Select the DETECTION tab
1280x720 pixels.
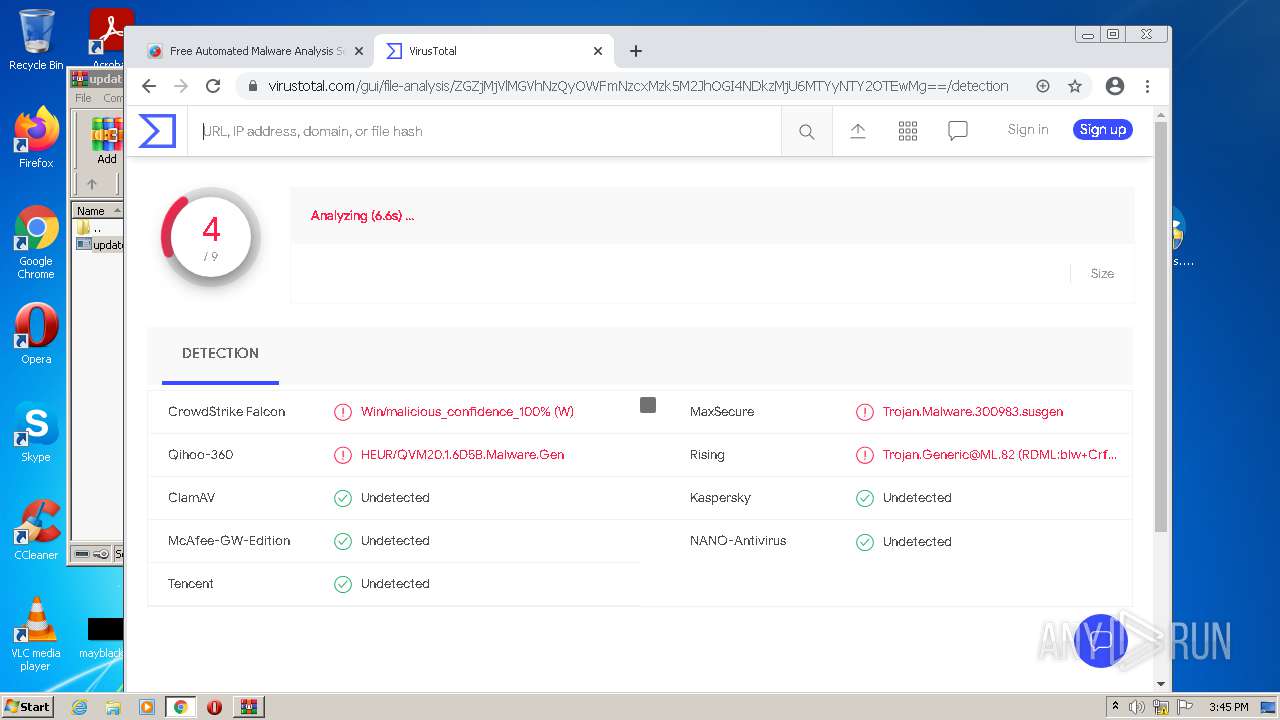(x=220, y=353)
